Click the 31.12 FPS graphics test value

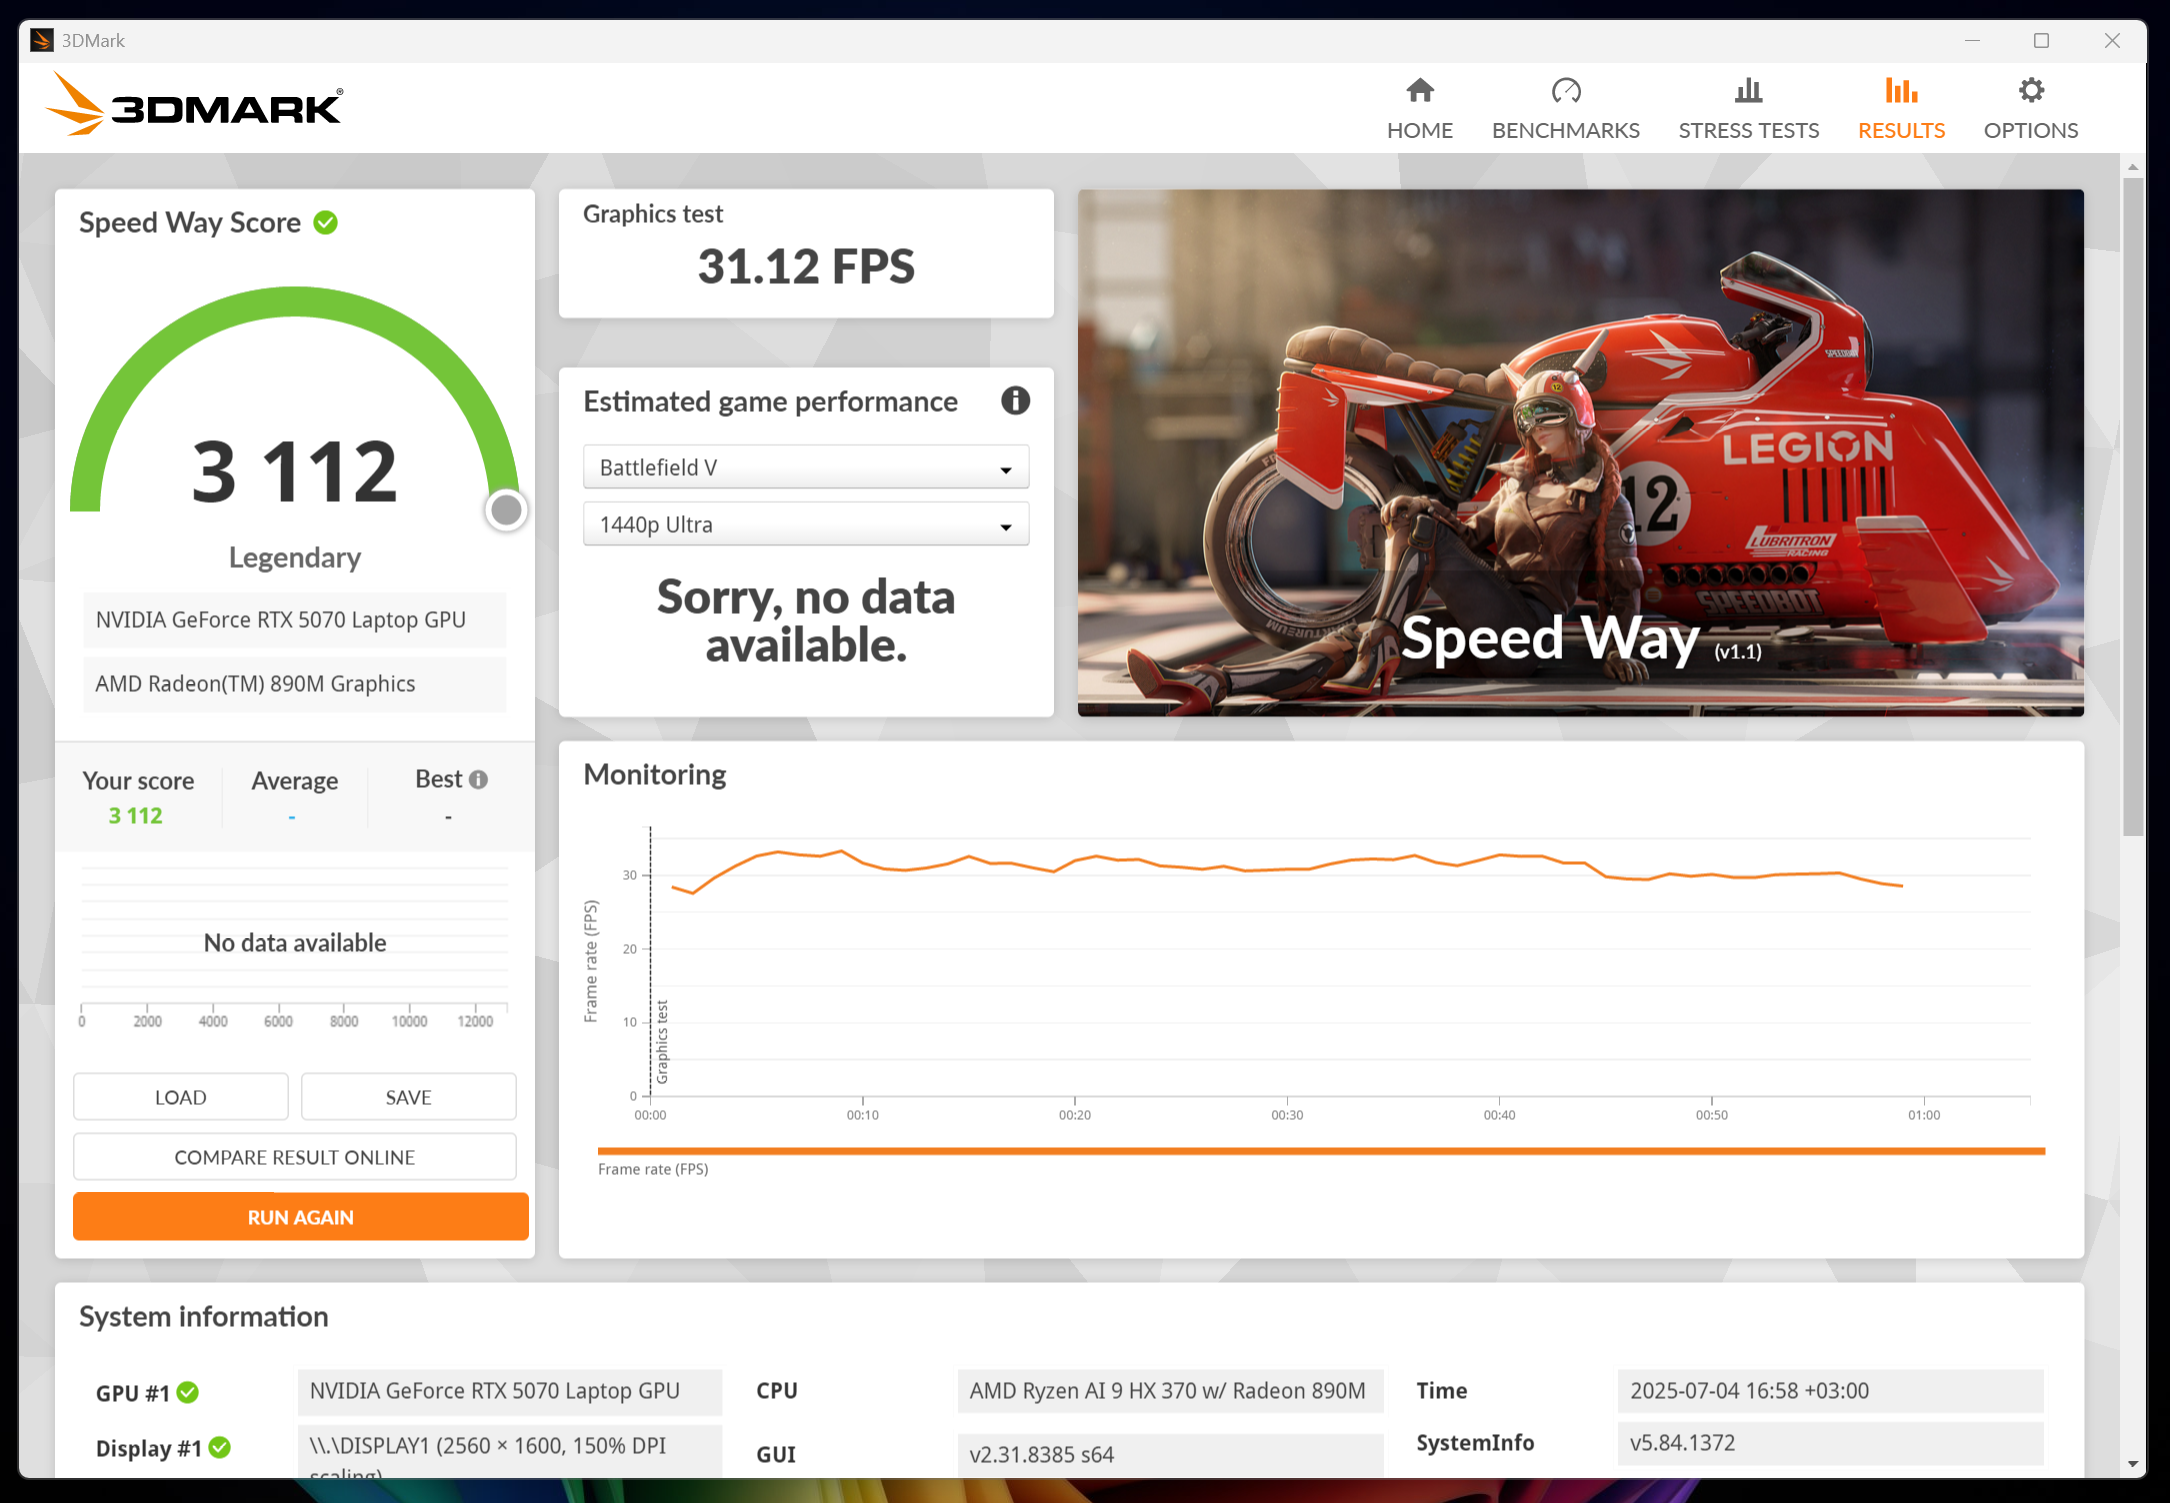pyautogui.click(x=806, y=266)
